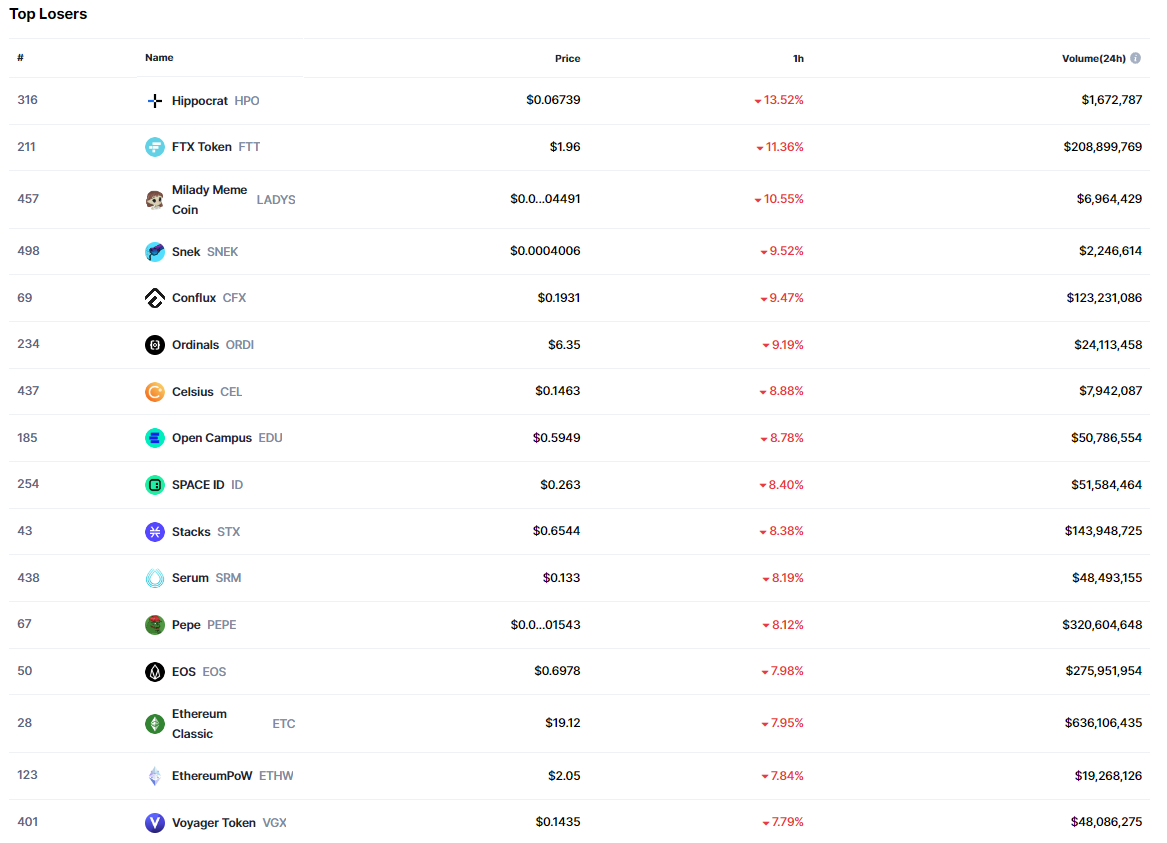Sort by the rank # column header
The image size is (1167, 843).
tap(20, 58)
